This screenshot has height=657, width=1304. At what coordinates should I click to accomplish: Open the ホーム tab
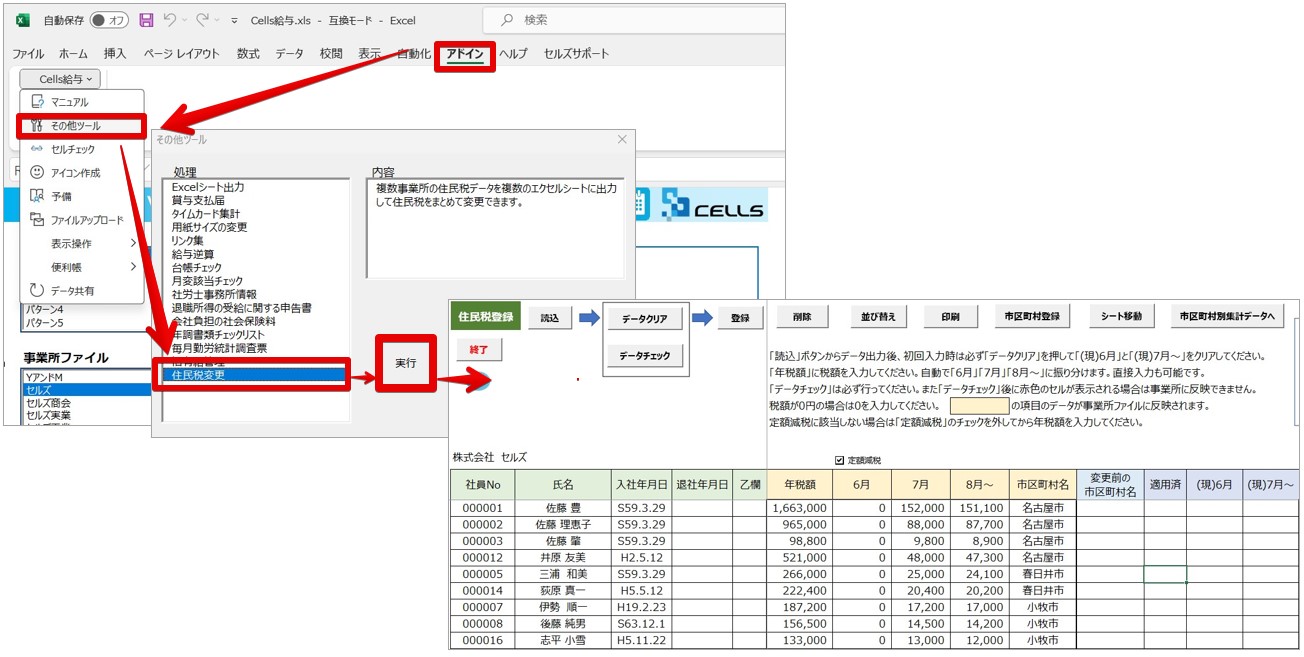(x=73, y=54)
